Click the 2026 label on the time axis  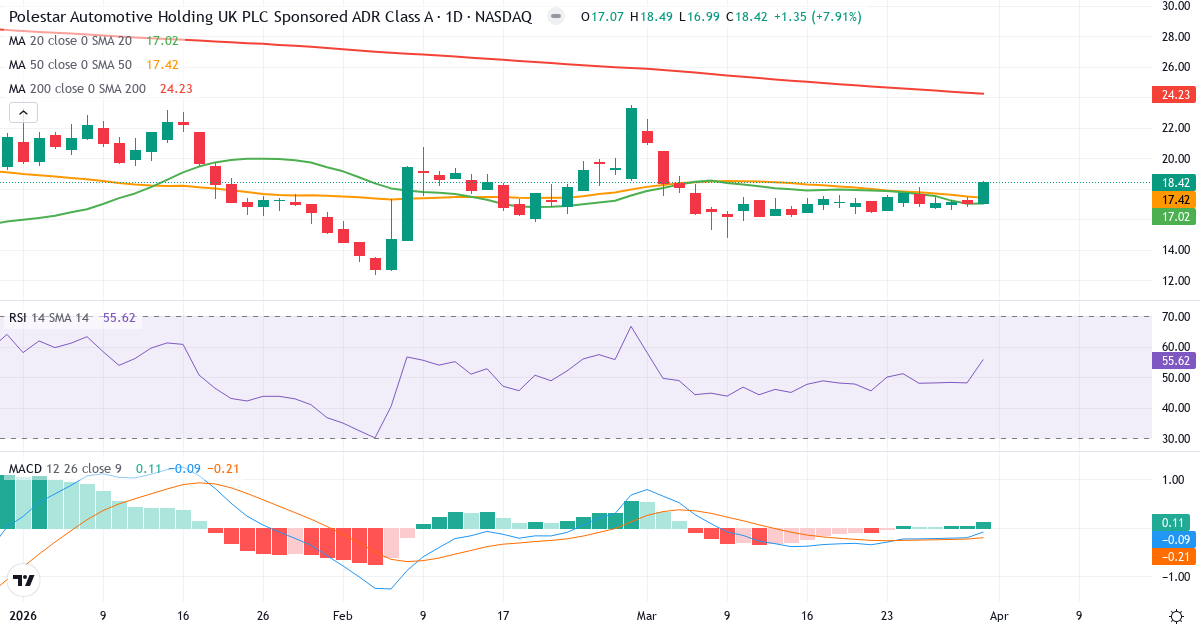click(21, 616)
